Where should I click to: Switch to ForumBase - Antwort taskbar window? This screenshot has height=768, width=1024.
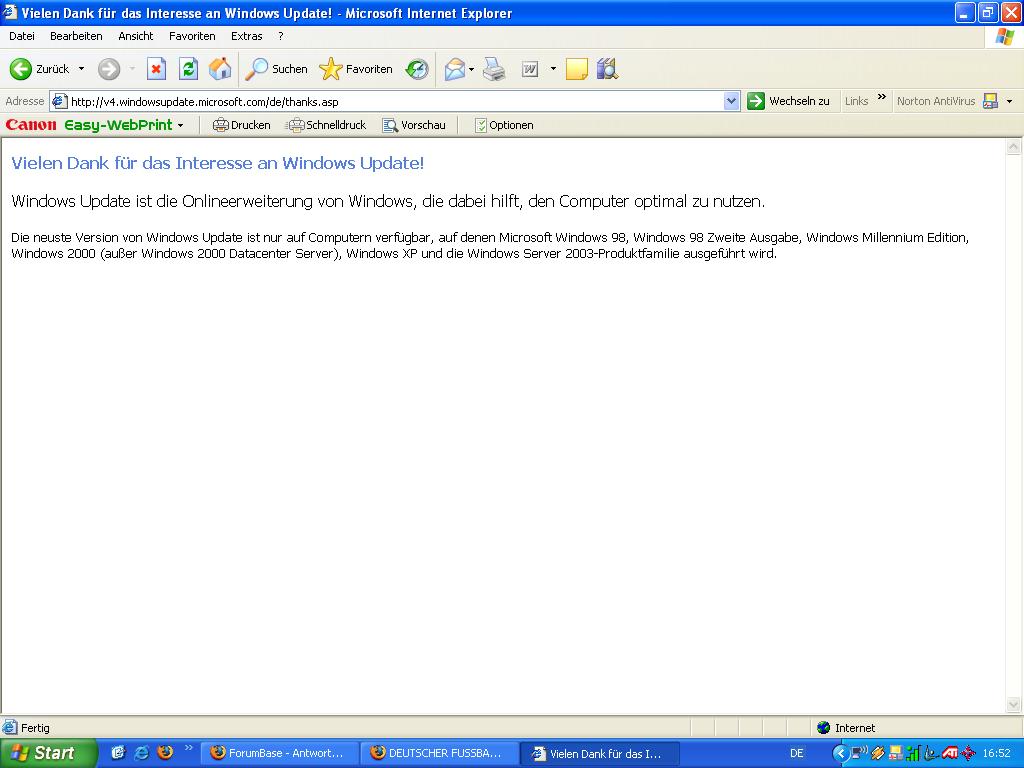pos(280,753)
